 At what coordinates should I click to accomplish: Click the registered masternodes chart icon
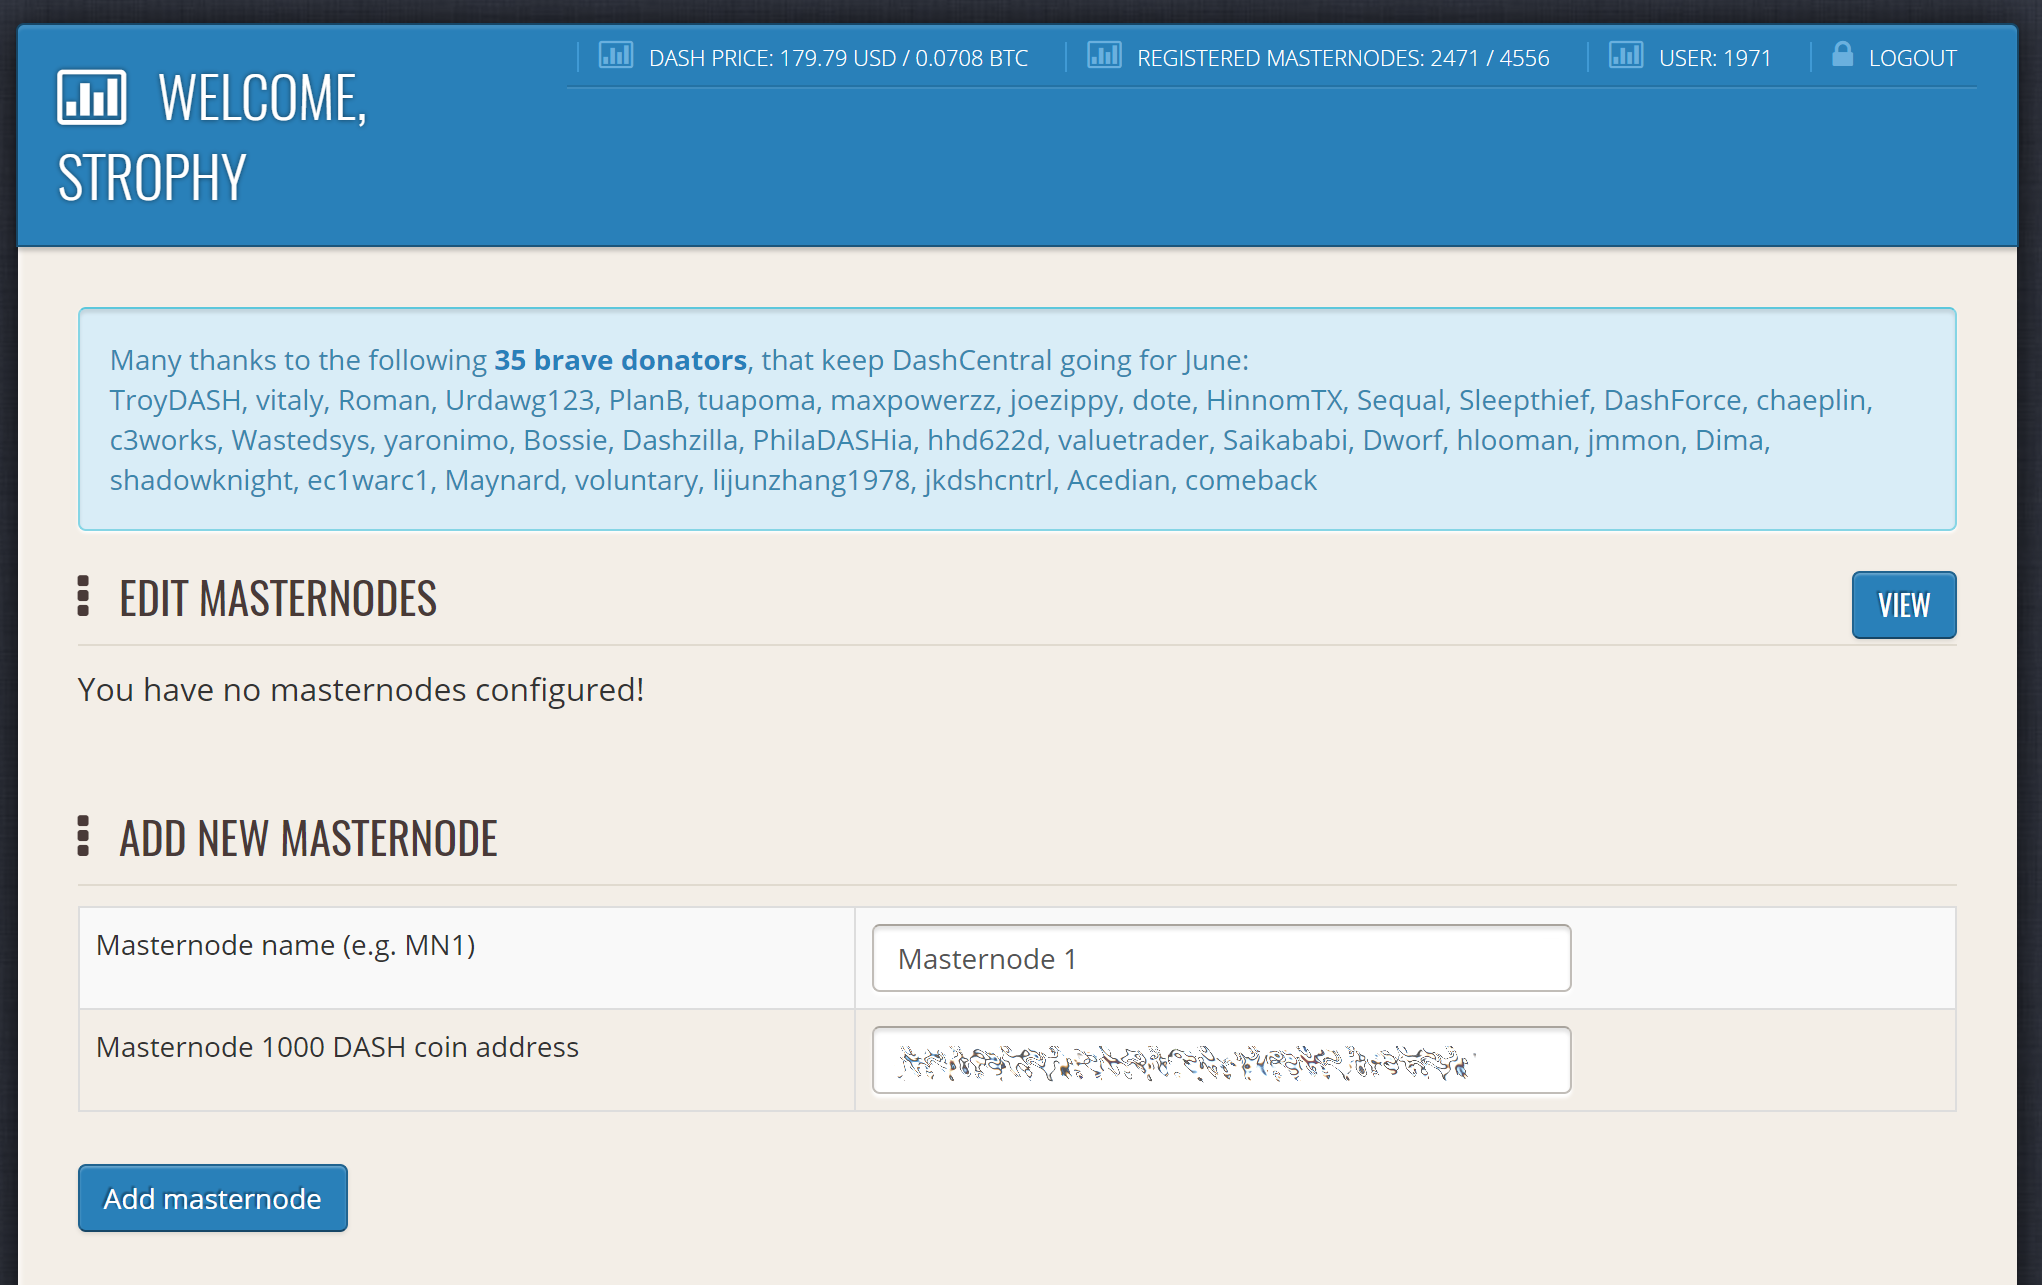[x=1104, y=55]
